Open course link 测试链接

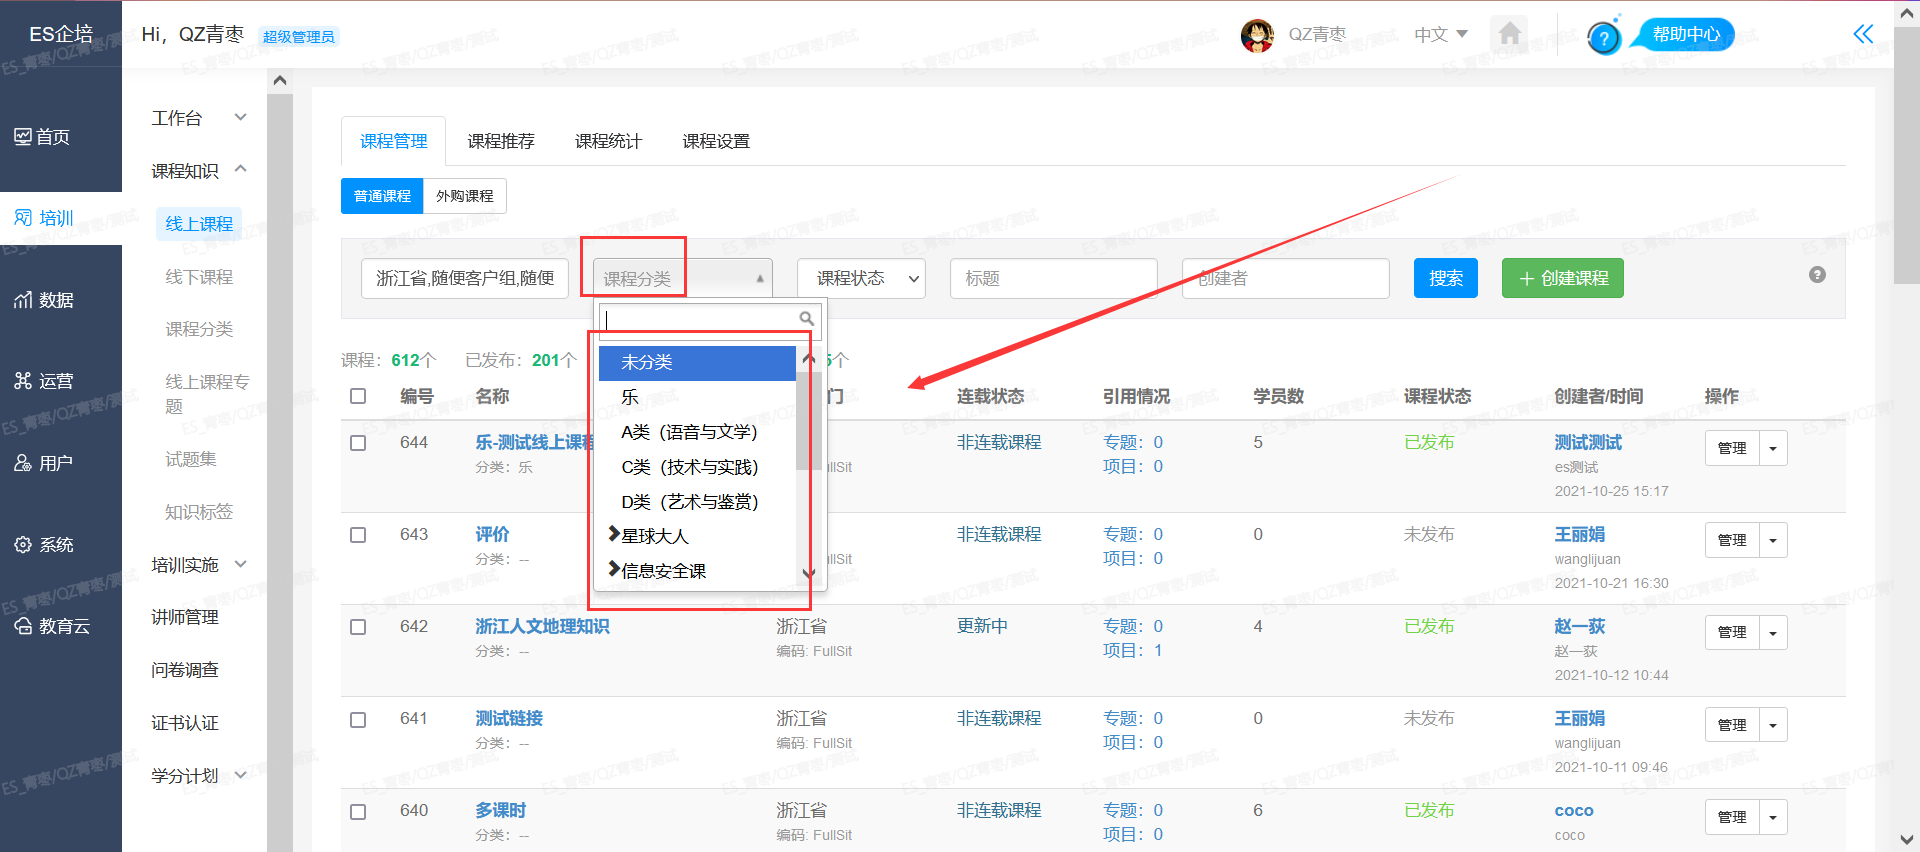tap(509, 718)
